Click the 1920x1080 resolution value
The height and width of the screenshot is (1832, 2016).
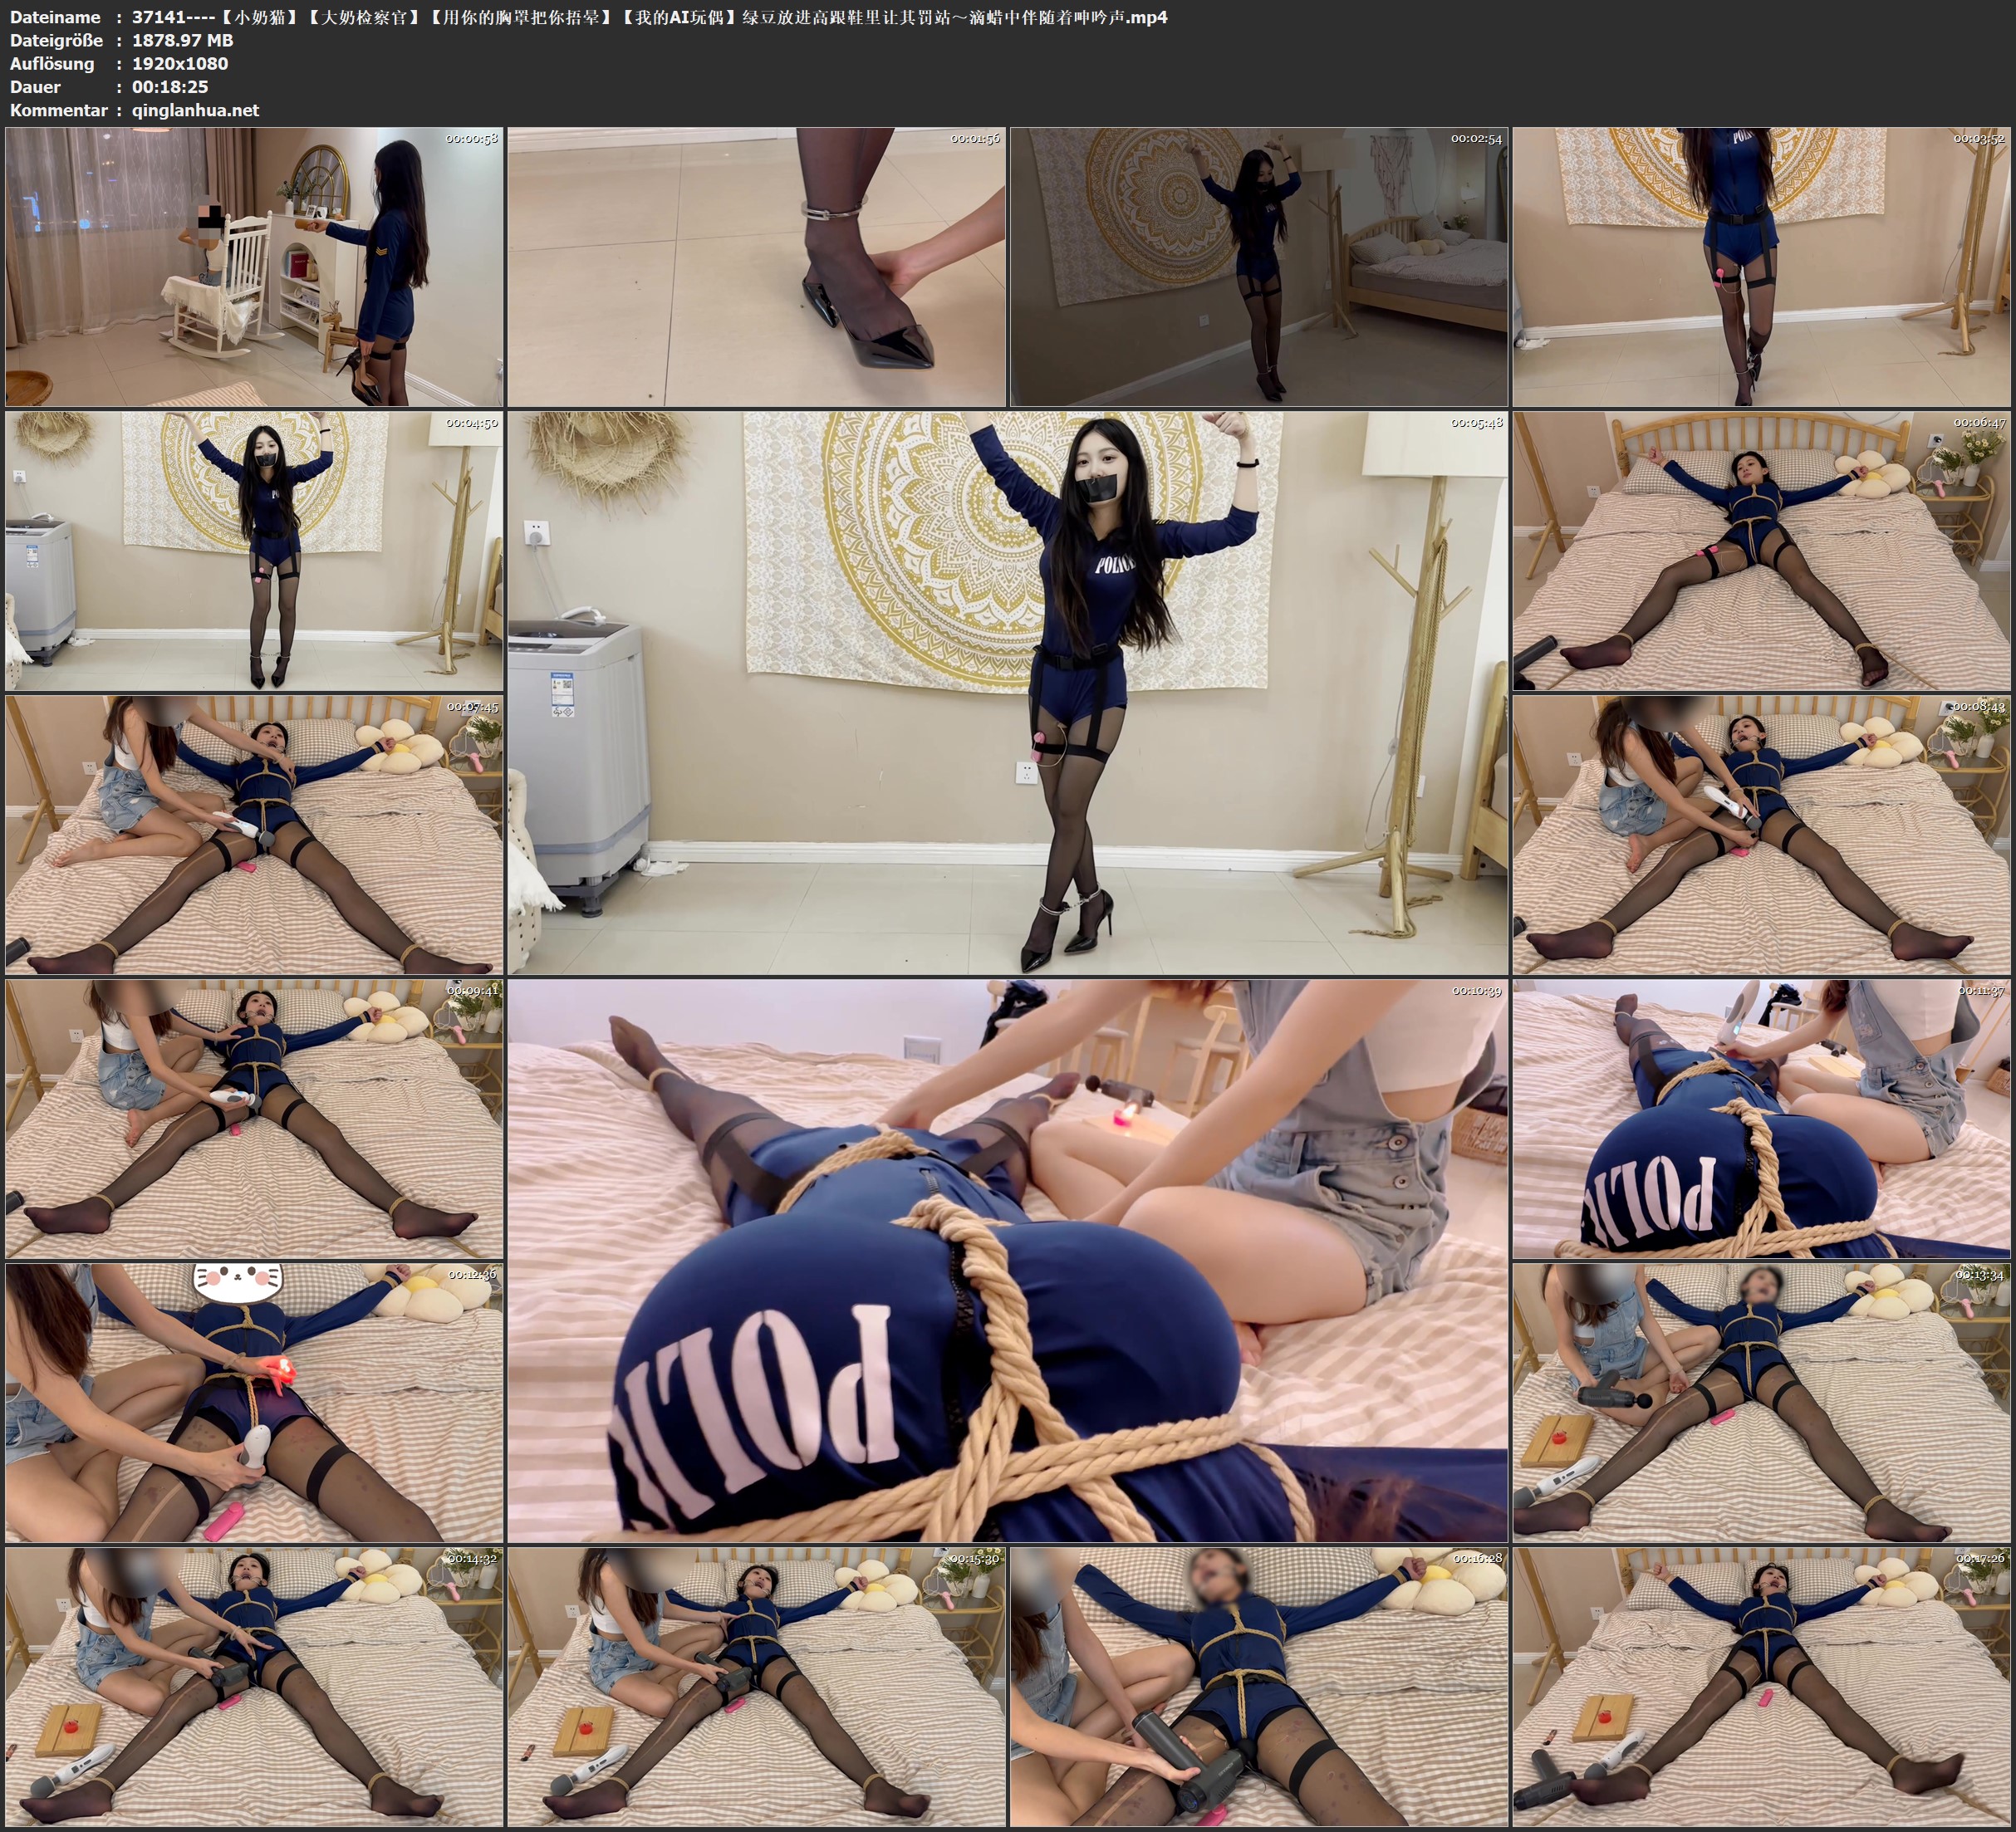click(x=180, y=63)
